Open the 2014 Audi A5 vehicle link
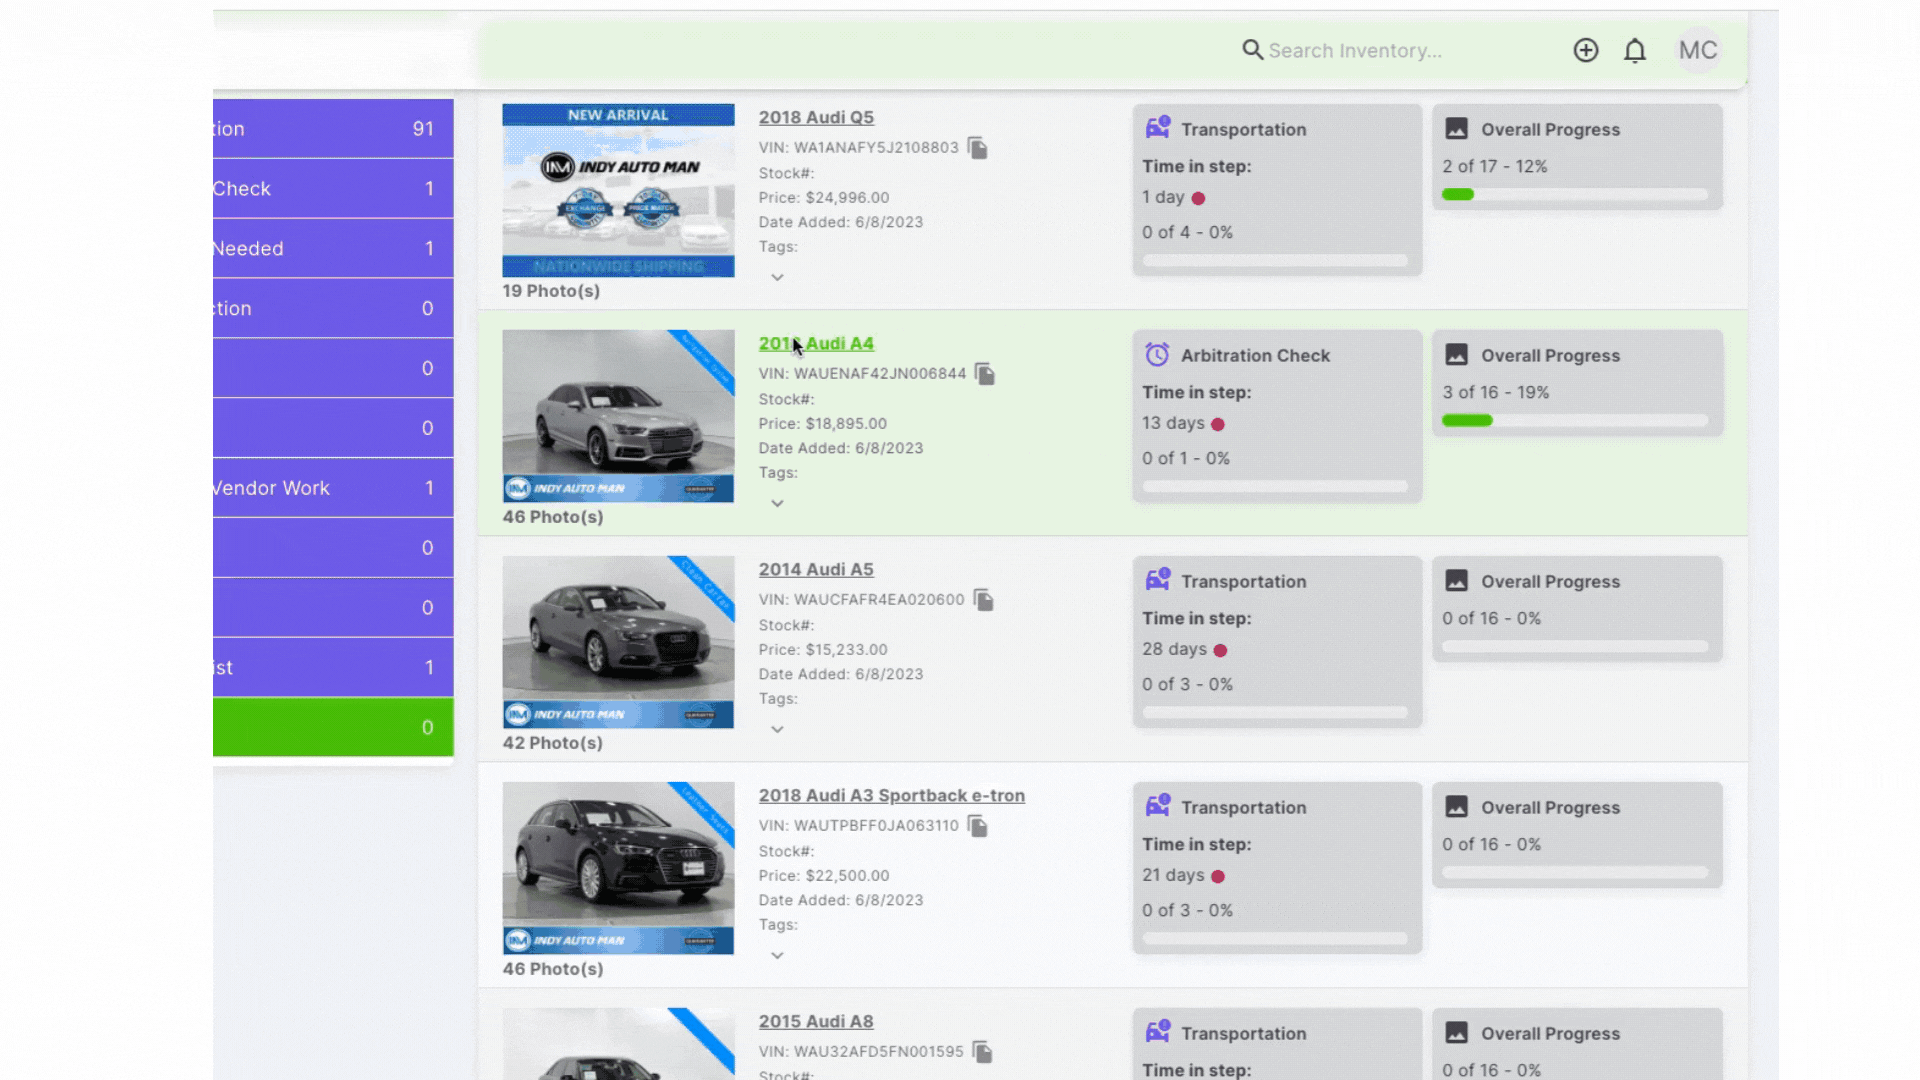1920x1080 pixels. point(816,569)
